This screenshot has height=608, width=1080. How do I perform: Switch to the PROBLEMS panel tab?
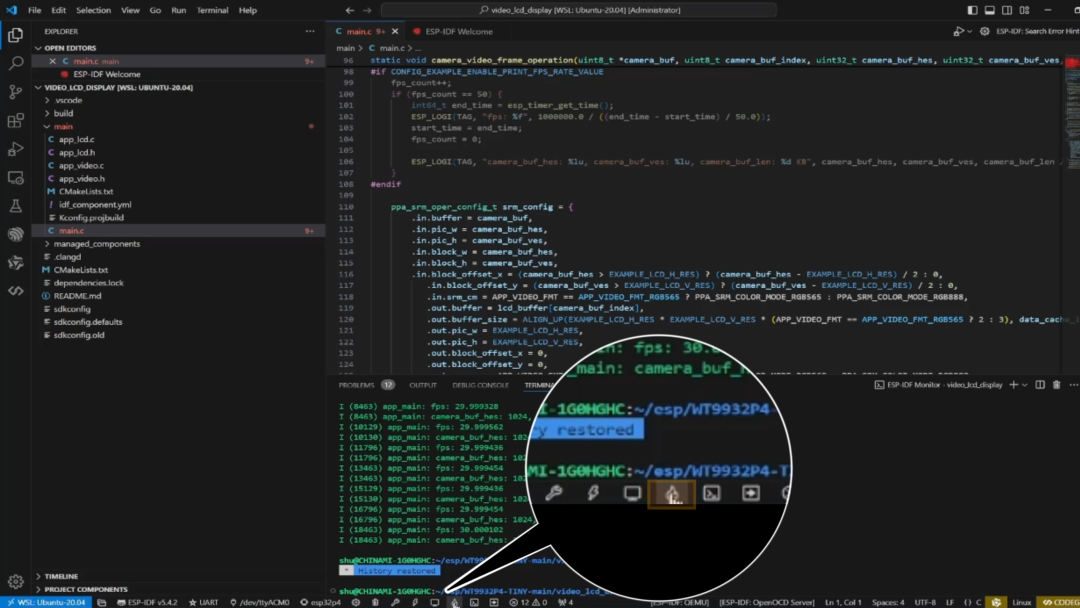(356, 385)
